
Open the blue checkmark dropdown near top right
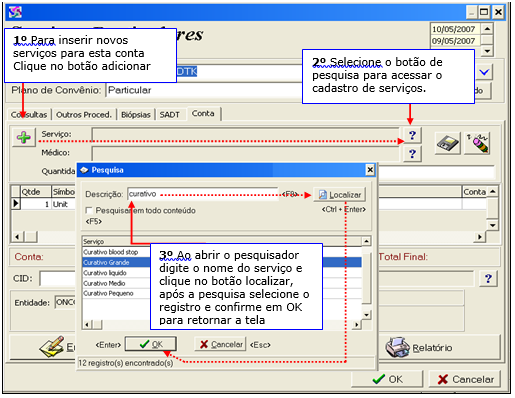[x=484, y=72]
